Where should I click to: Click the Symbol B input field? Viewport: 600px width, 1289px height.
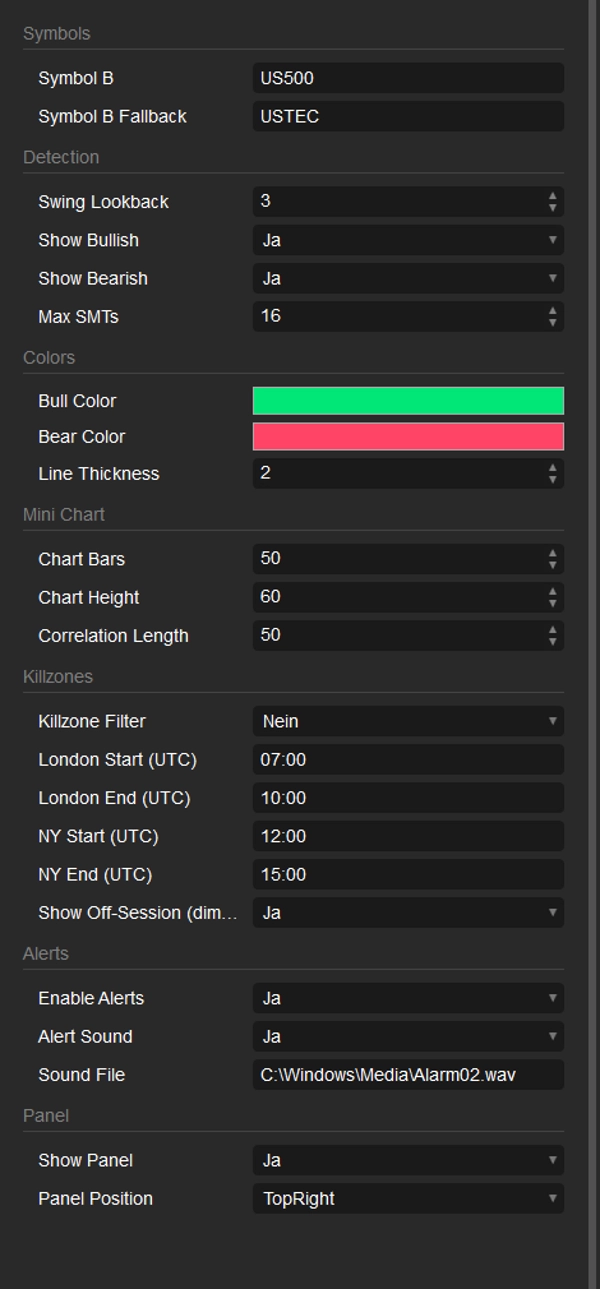pyautogui.click(x=407, y=78)
